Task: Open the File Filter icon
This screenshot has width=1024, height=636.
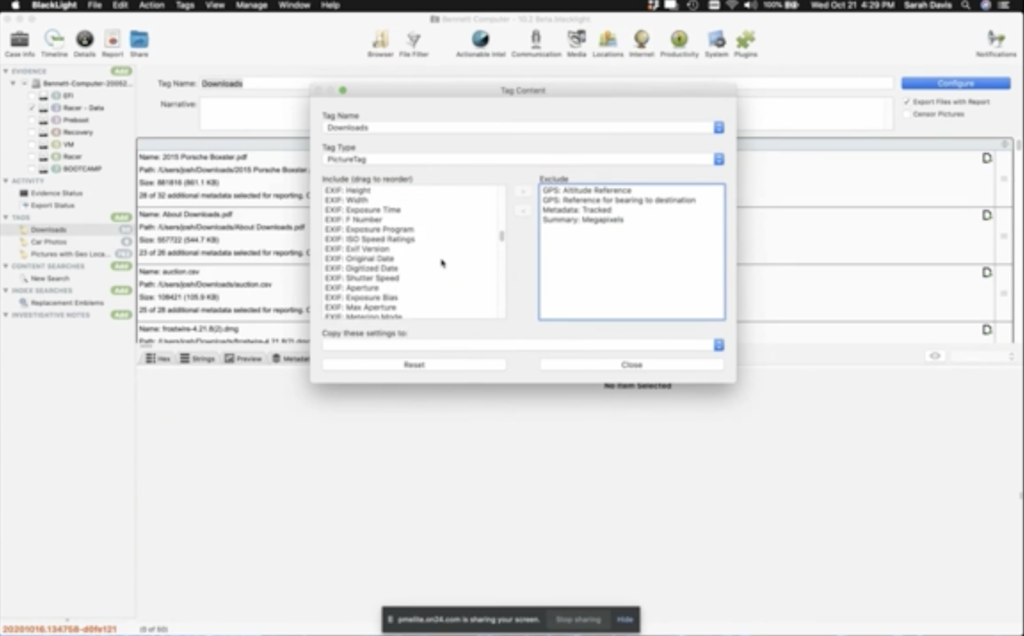Action: click(x=413, y=40)
